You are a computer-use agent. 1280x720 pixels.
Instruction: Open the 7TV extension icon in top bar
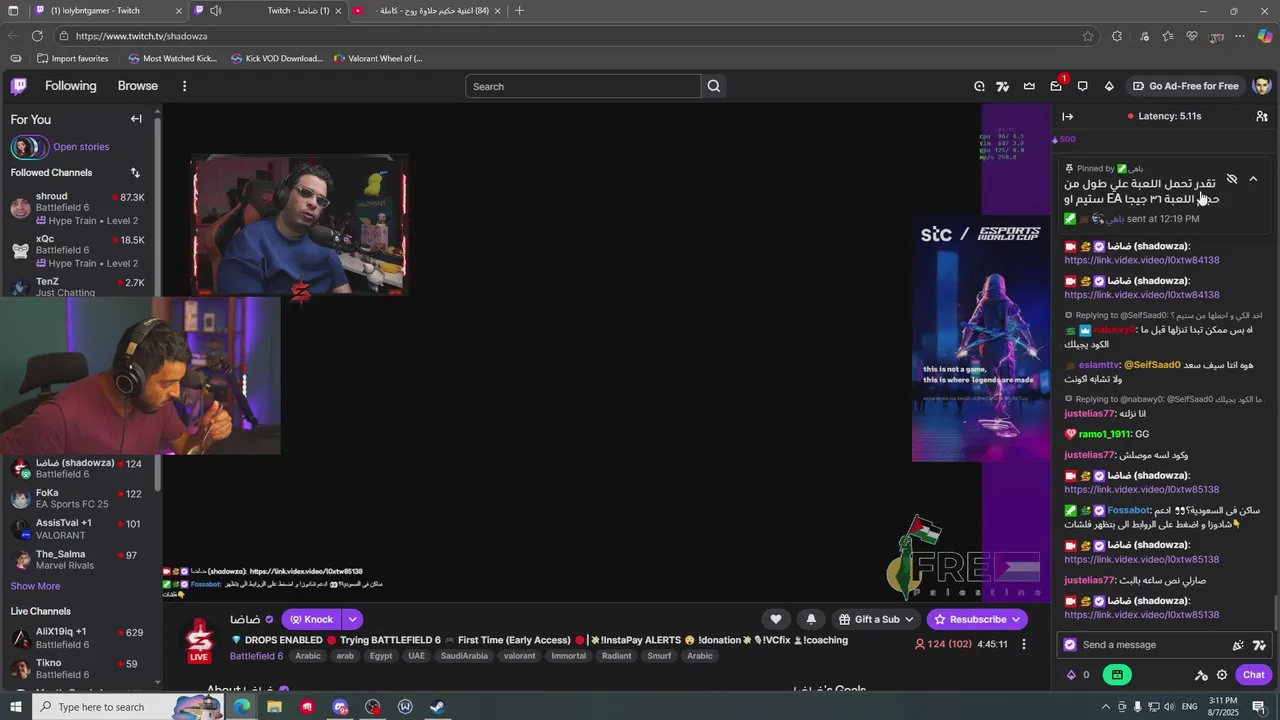1003,86
